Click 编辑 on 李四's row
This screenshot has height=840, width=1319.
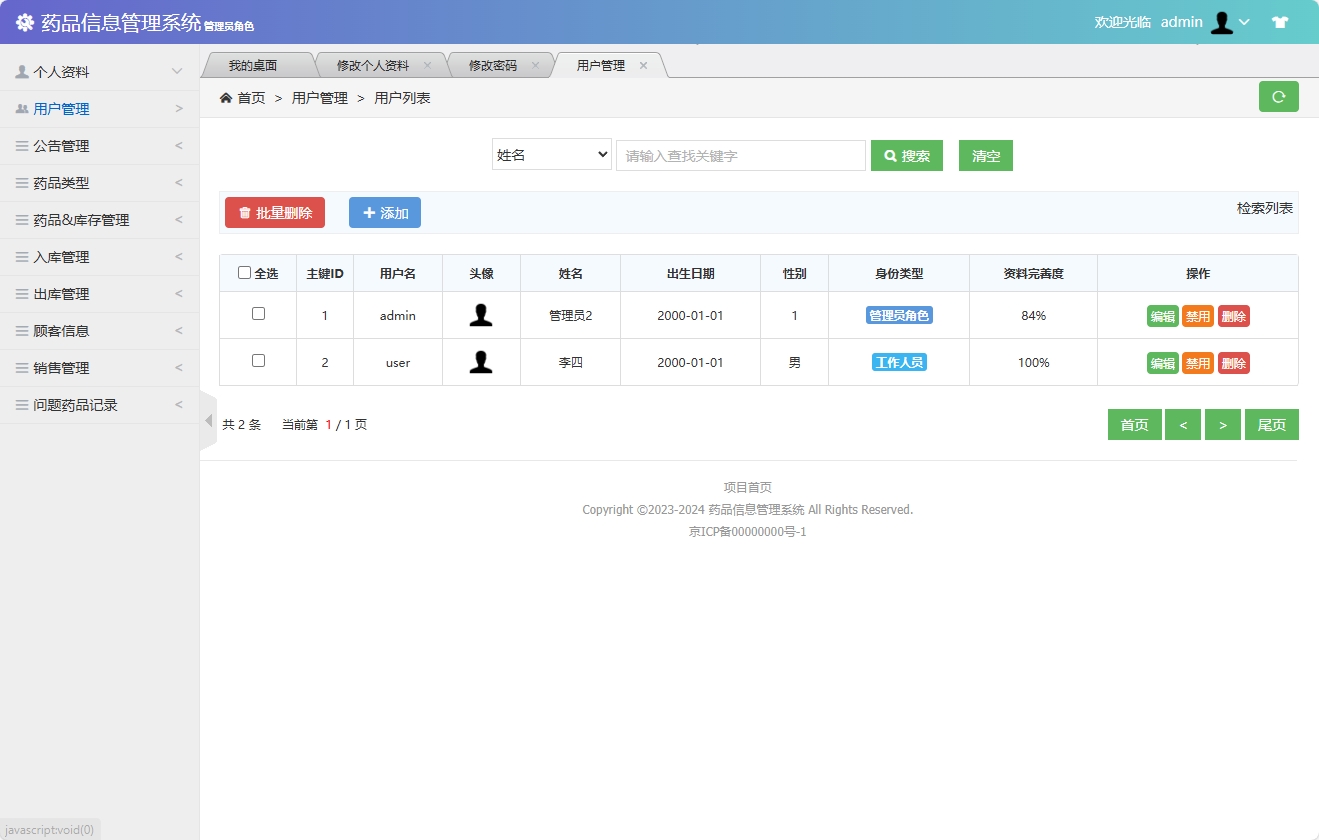pos(1163,362)
